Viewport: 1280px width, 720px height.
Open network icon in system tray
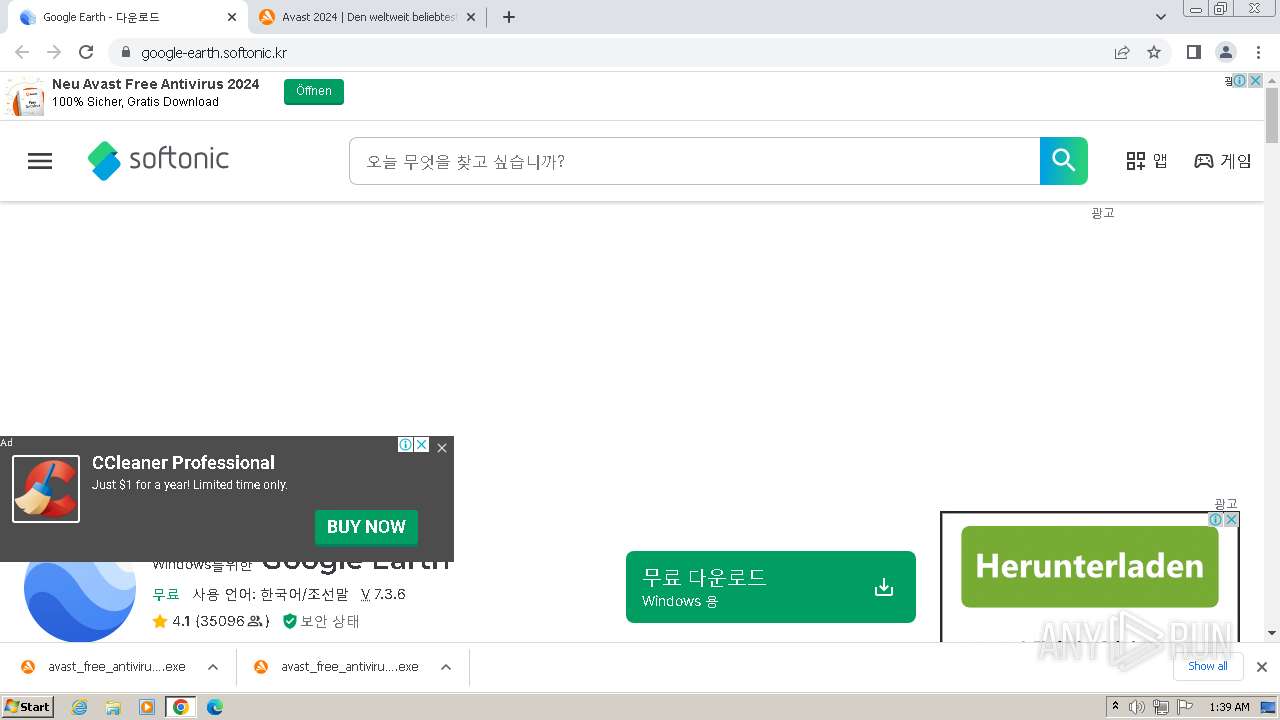pyautogui.click(x=1160, y=707)
